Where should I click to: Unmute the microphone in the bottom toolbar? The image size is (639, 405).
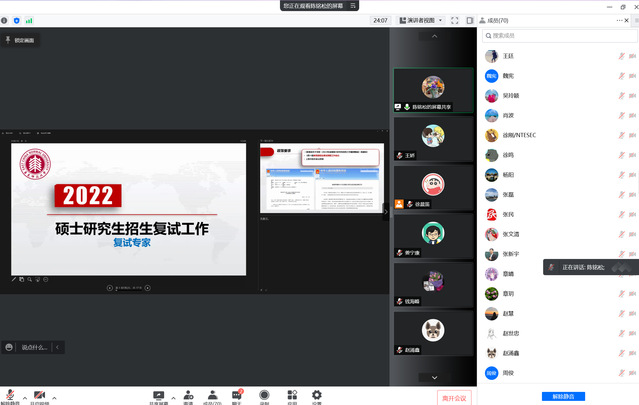coord(10,395)
